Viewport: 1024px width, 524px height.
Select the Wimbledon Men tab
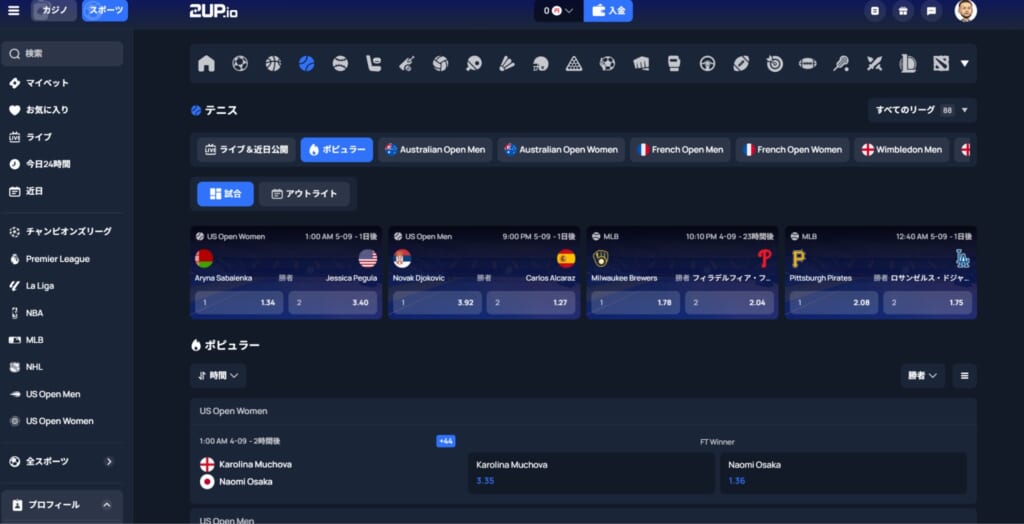tap(901, 150)
